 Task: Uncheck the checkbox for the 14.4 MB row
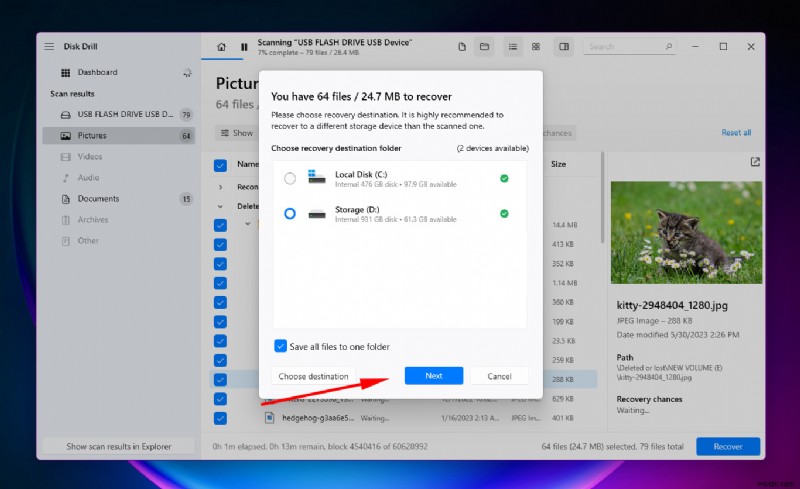(220, 225)
